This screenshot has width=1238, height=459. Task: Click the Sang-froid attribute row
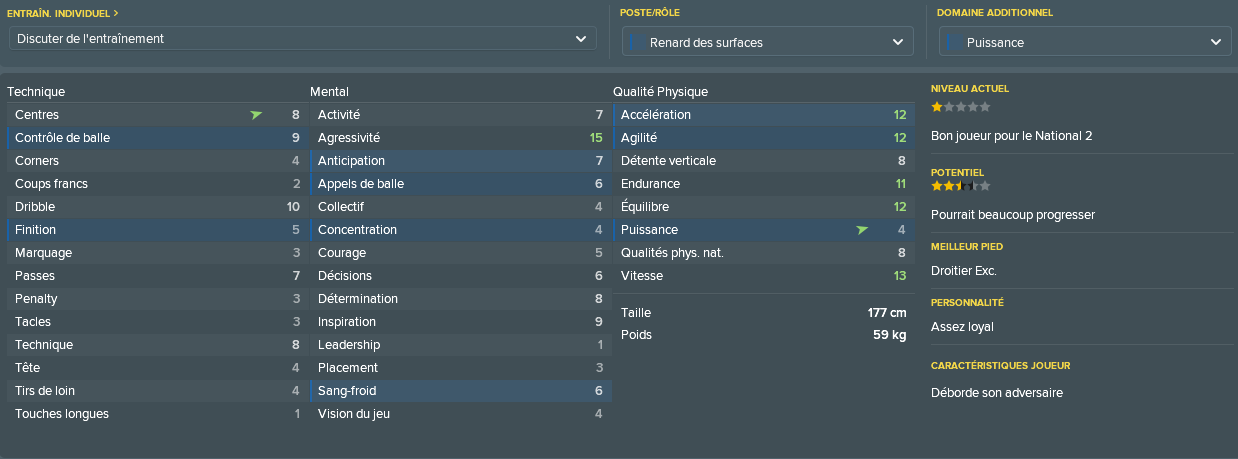click(x=459, y=391)
